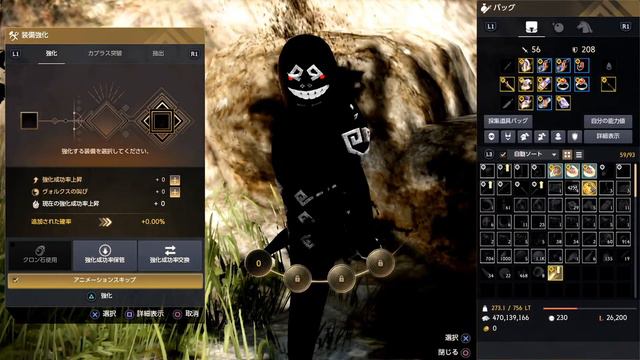Select the equipped main weapon staff slot

(507, 84)
